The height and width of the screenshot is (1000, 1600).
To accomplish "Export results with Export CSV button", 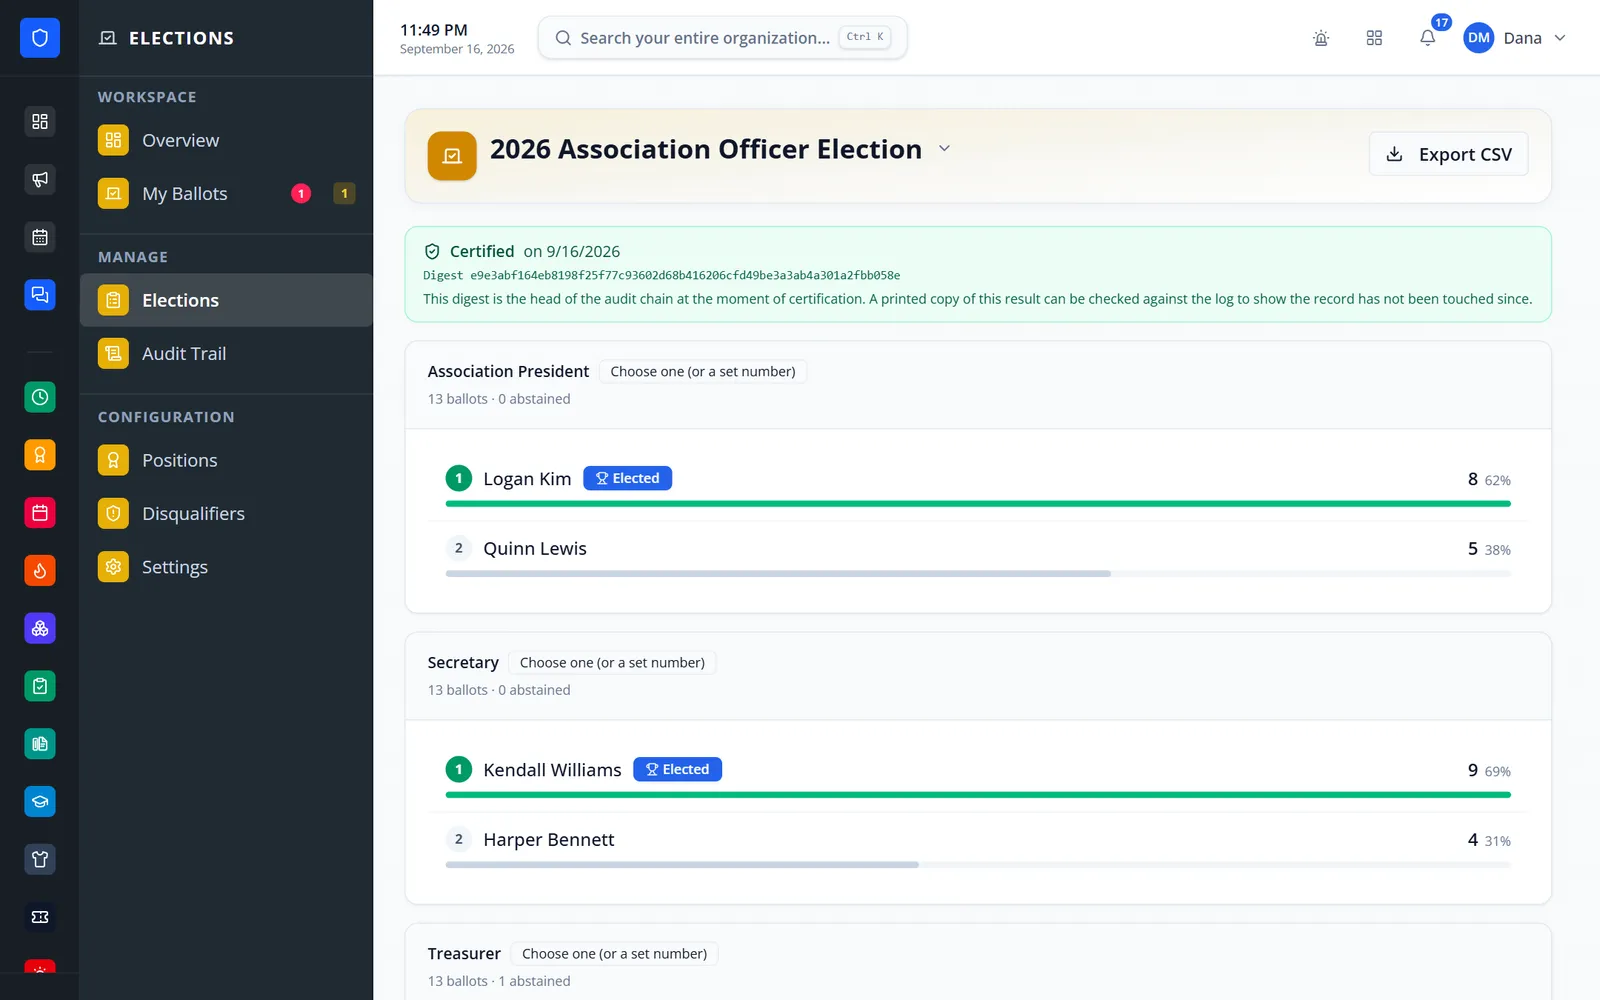I will 1449,154.
